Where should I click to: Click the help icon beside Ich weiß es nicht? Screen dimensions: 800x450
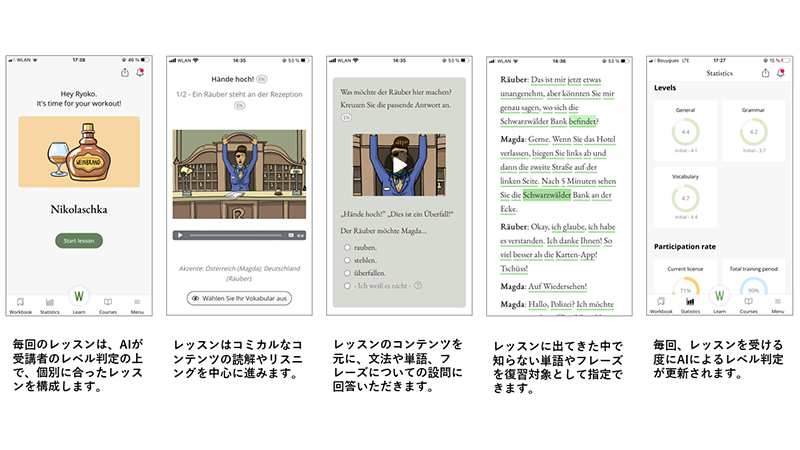418,285
